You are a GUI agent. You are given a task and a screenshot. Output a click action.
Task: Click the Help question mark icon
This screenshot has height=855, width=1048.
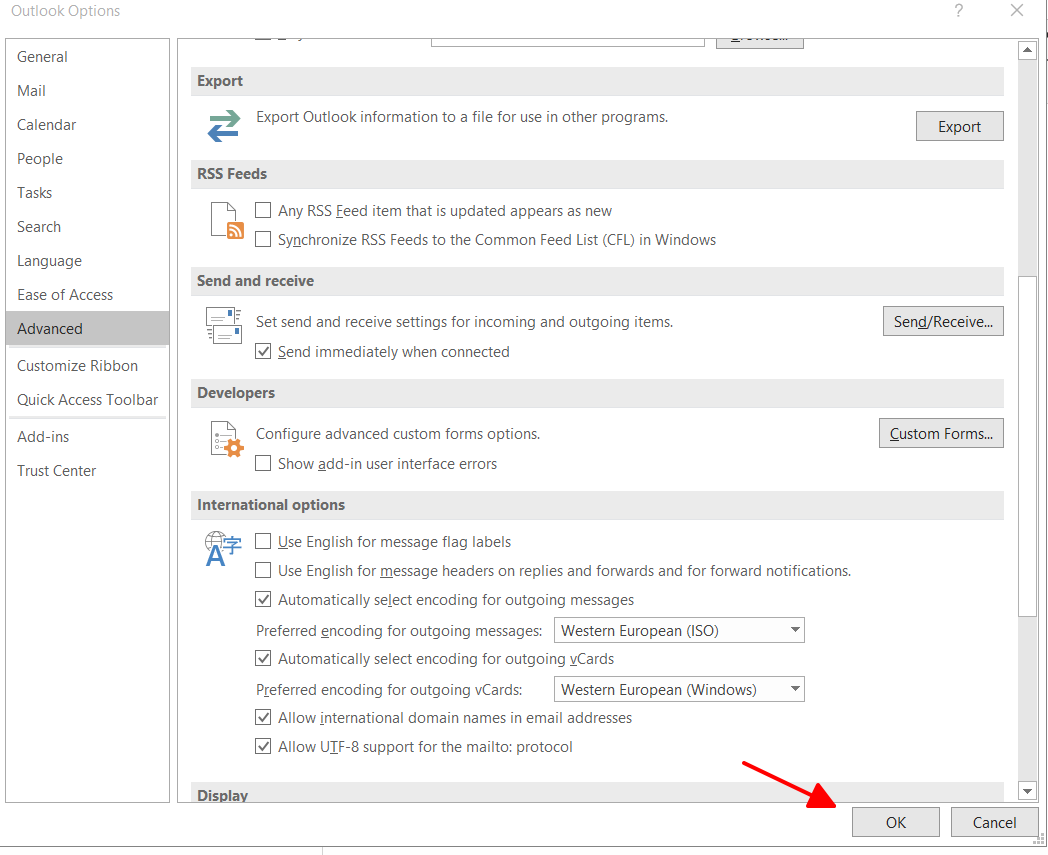click(958, 11)
